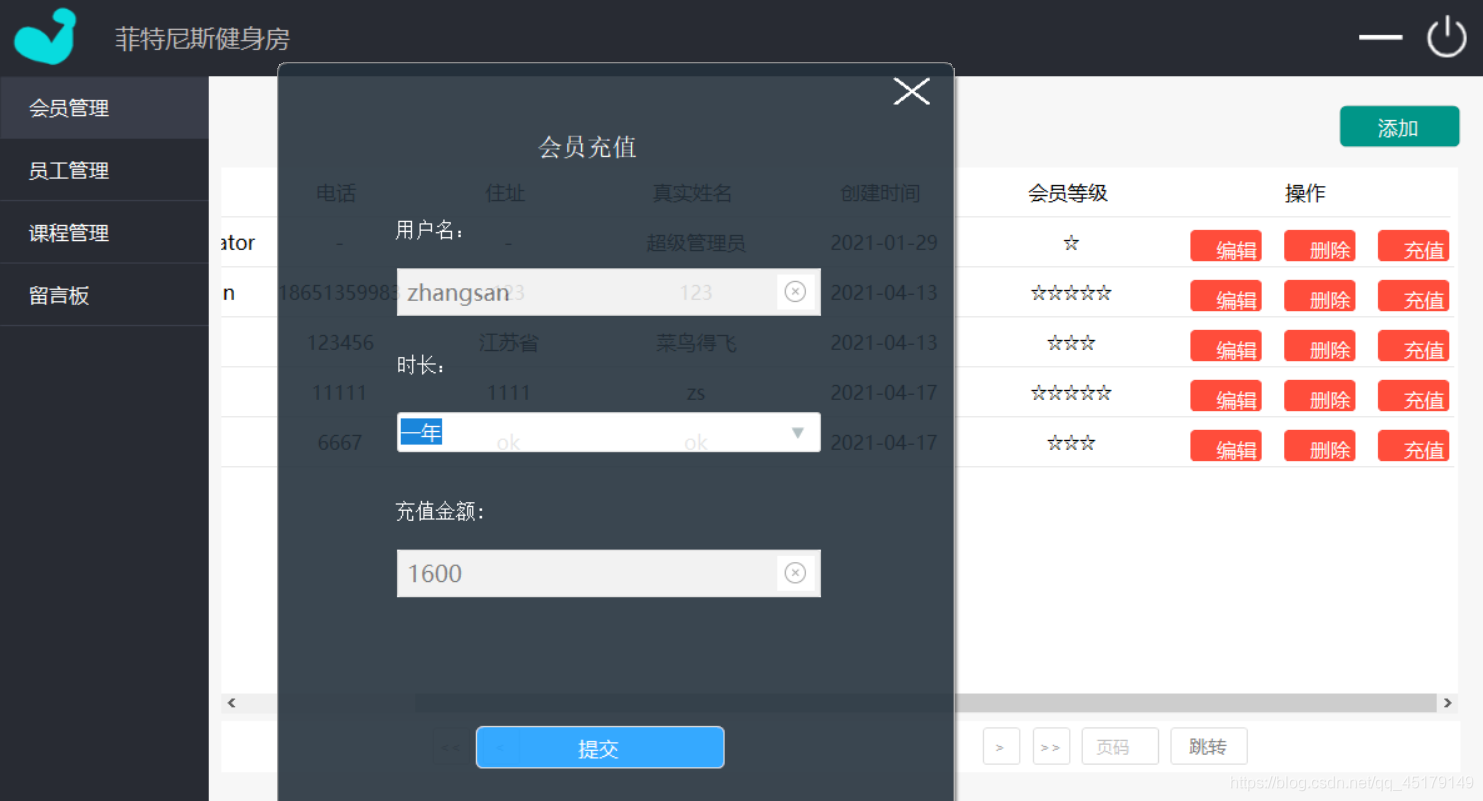Click the 用户名 input showing zhangsan
Image resolution: width=1483 pixels, height=801 pixels.
point(608,292)
